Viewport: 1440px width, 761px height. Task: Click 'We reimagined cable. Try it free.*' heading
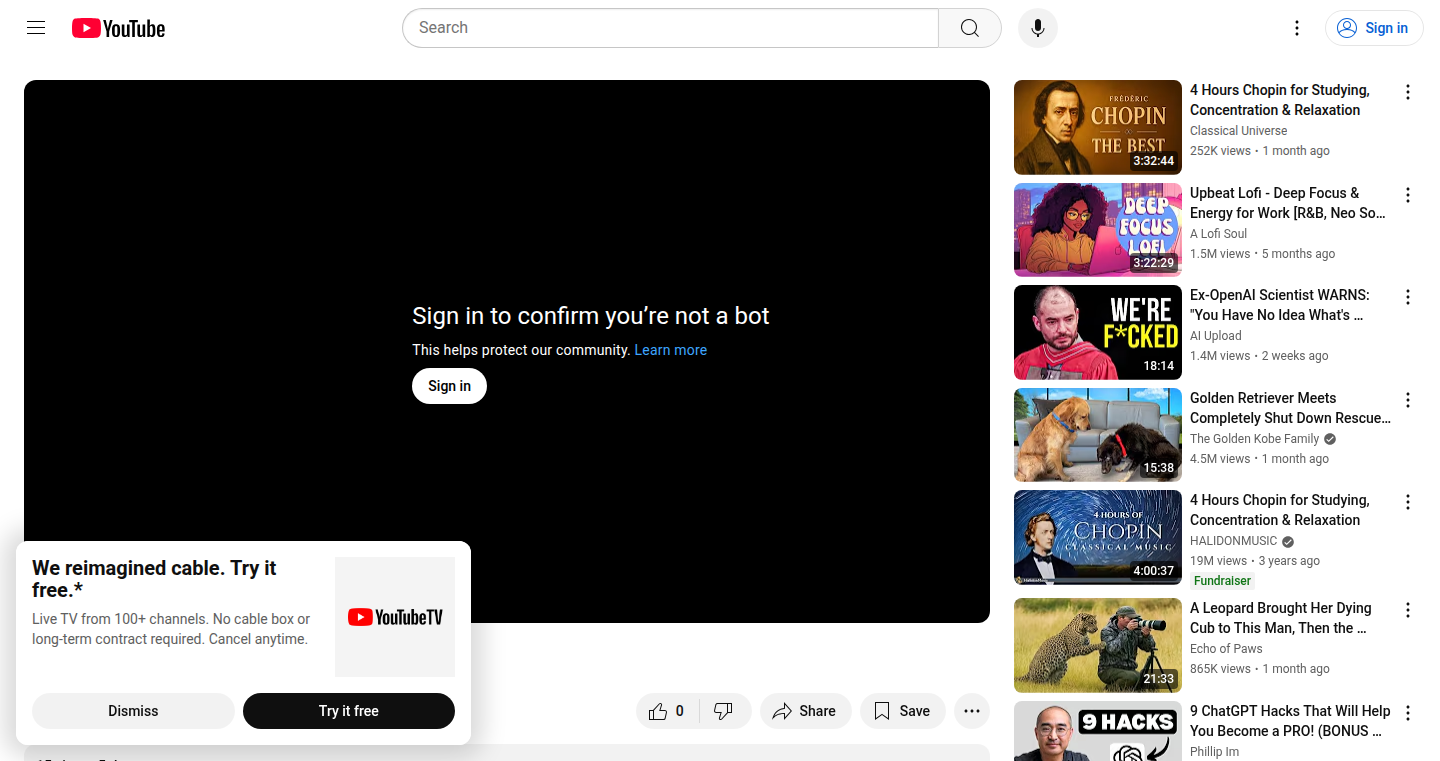click(154, 579)
